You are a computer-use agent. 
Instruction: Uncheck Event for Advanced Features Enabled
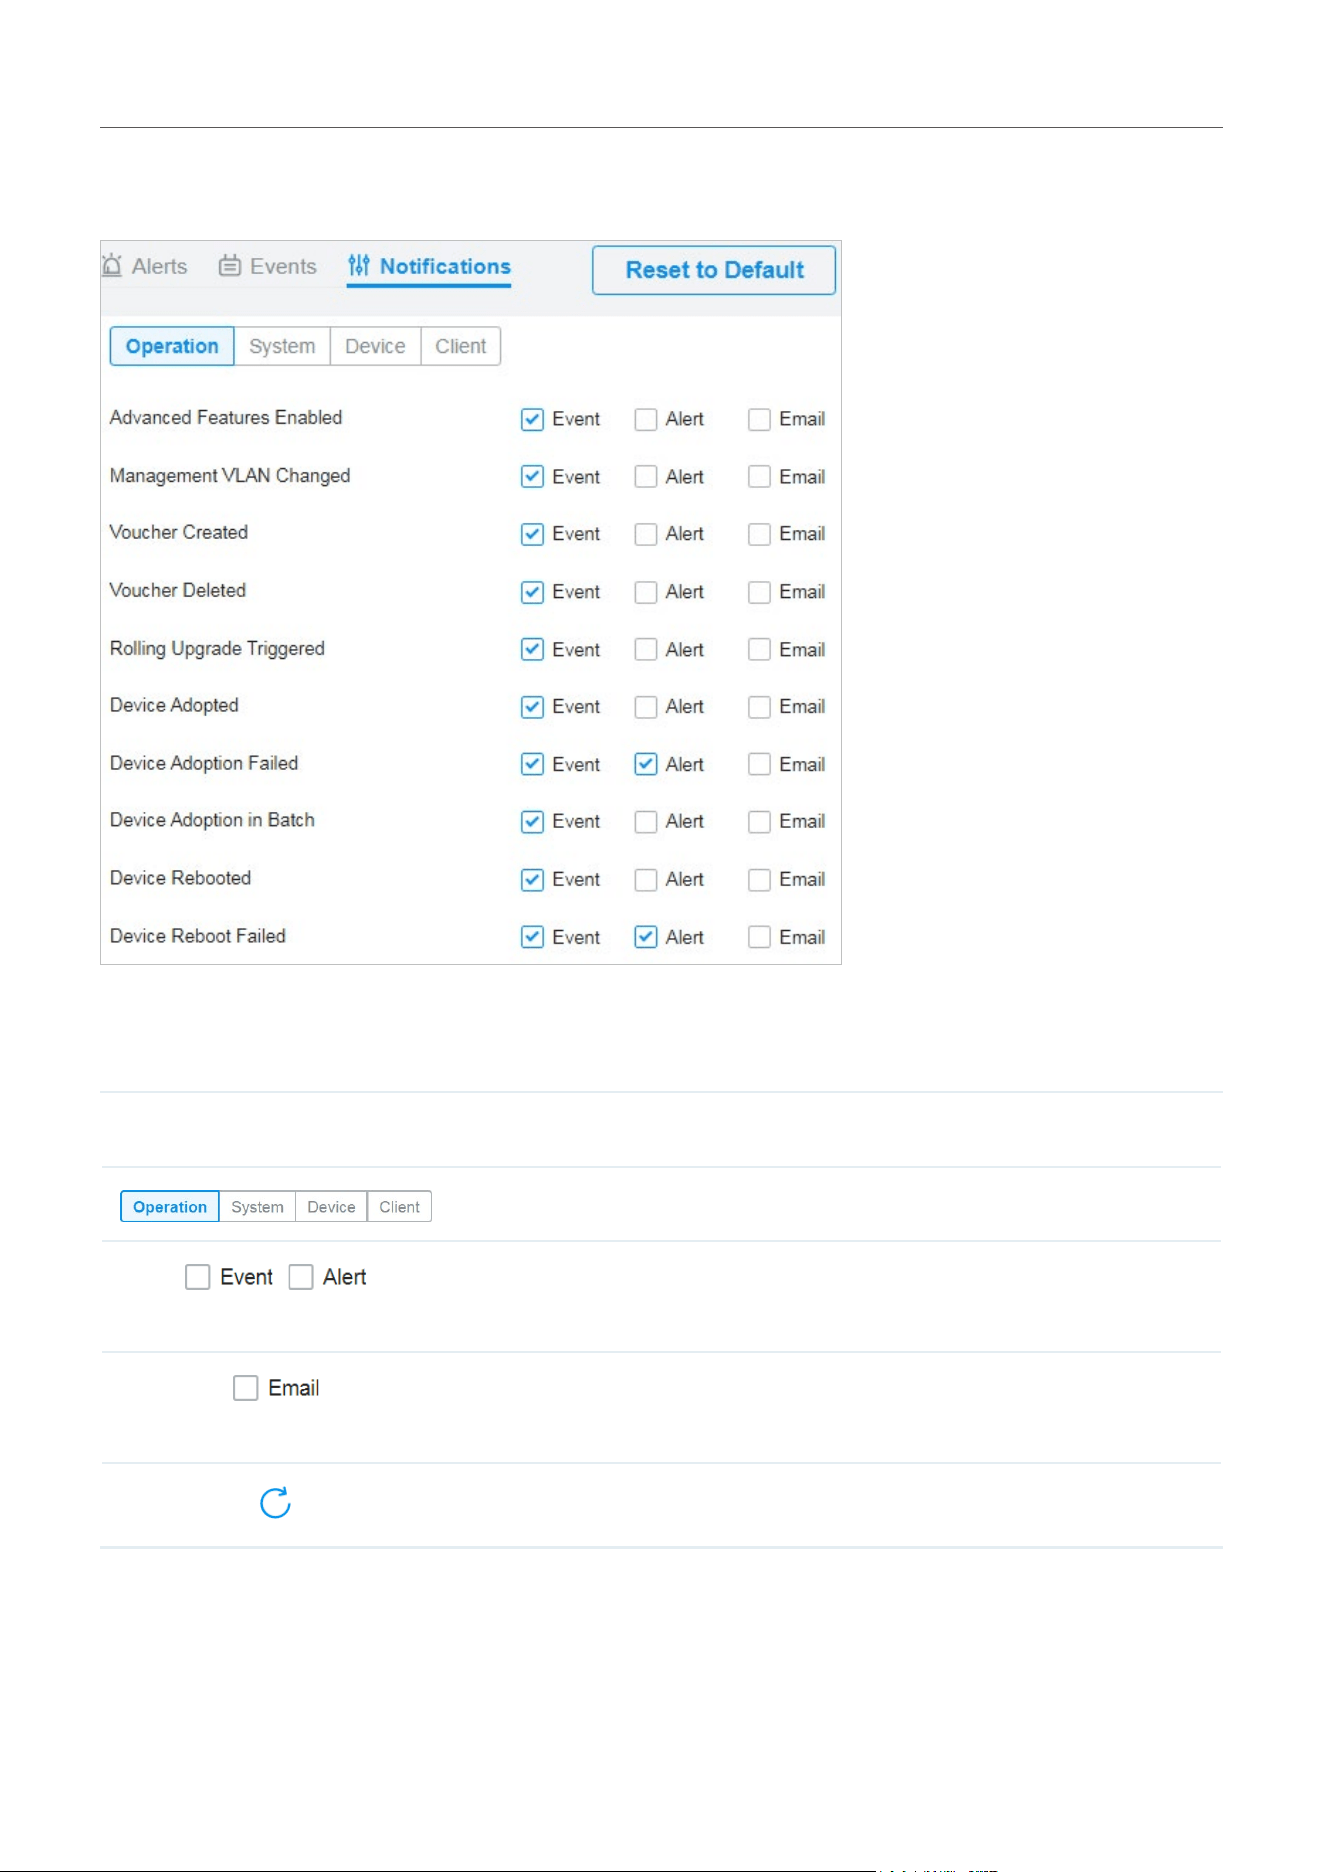coord(532,419)
